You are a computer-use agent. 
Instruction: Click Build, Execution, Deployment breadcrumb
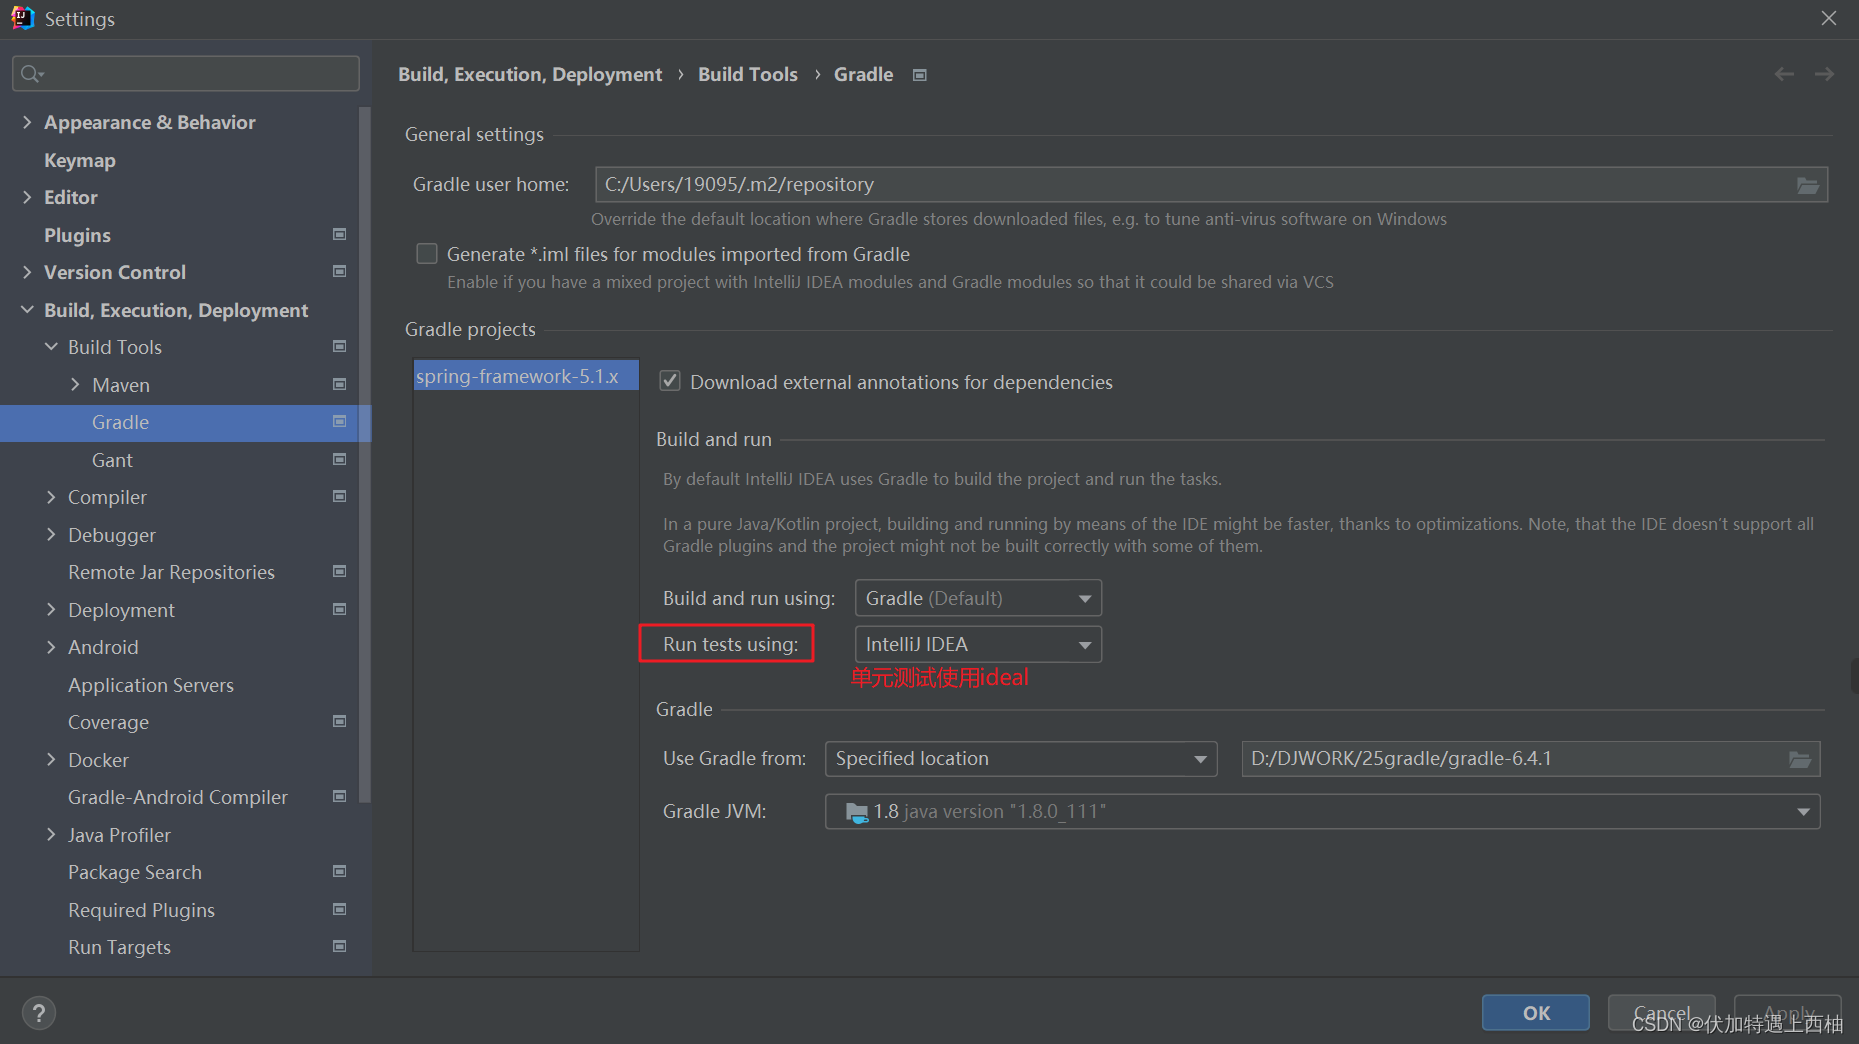point(530,75)
